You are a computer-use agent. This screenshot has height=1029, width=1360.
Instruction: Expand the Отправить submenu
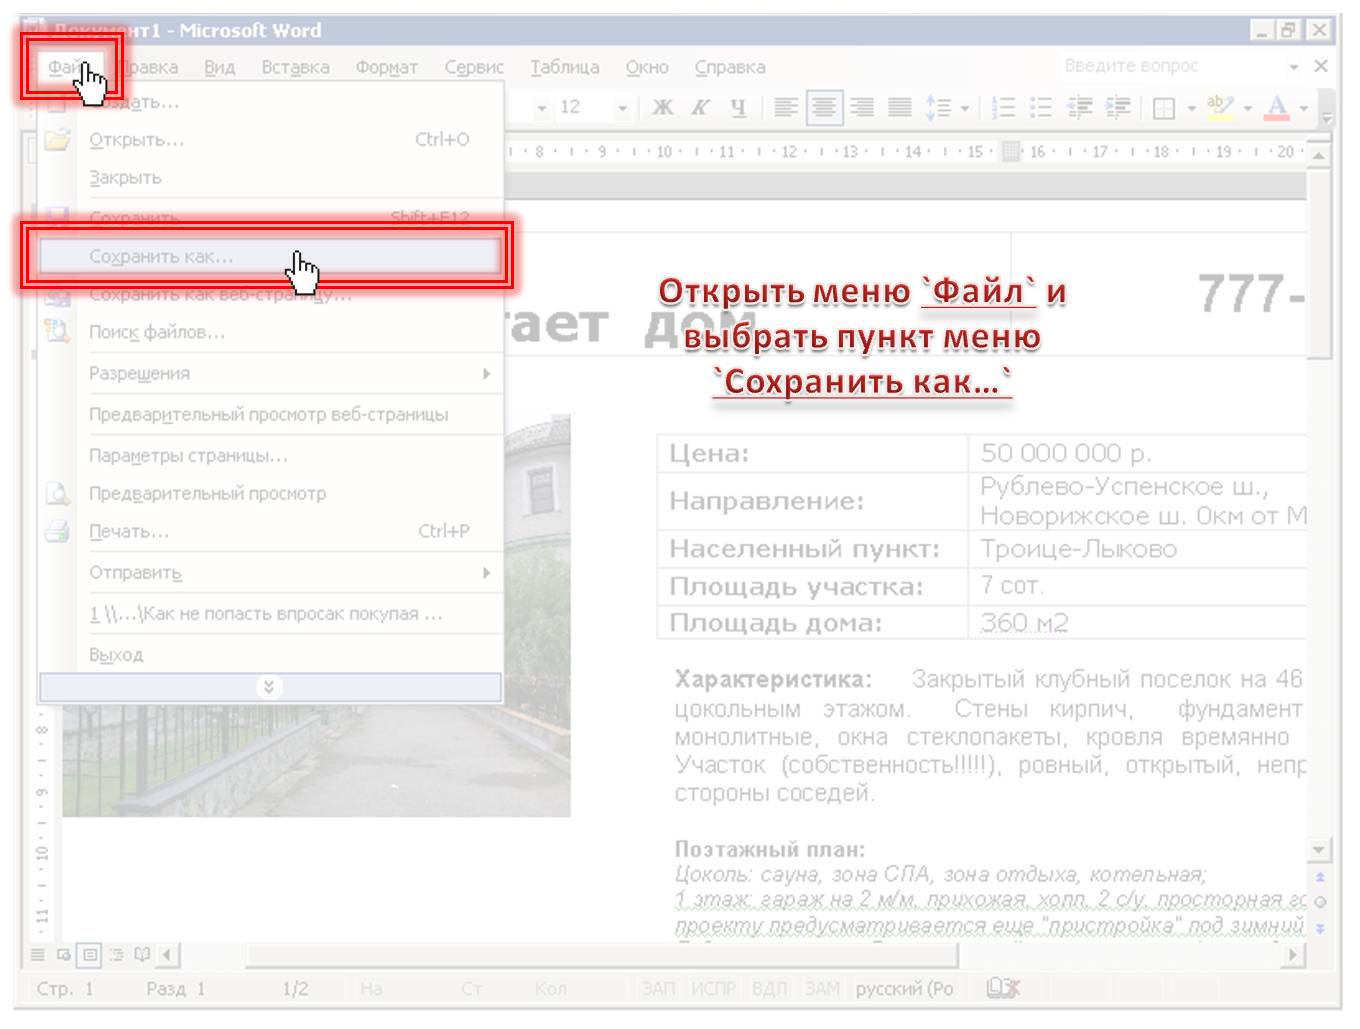click(271, 573)
